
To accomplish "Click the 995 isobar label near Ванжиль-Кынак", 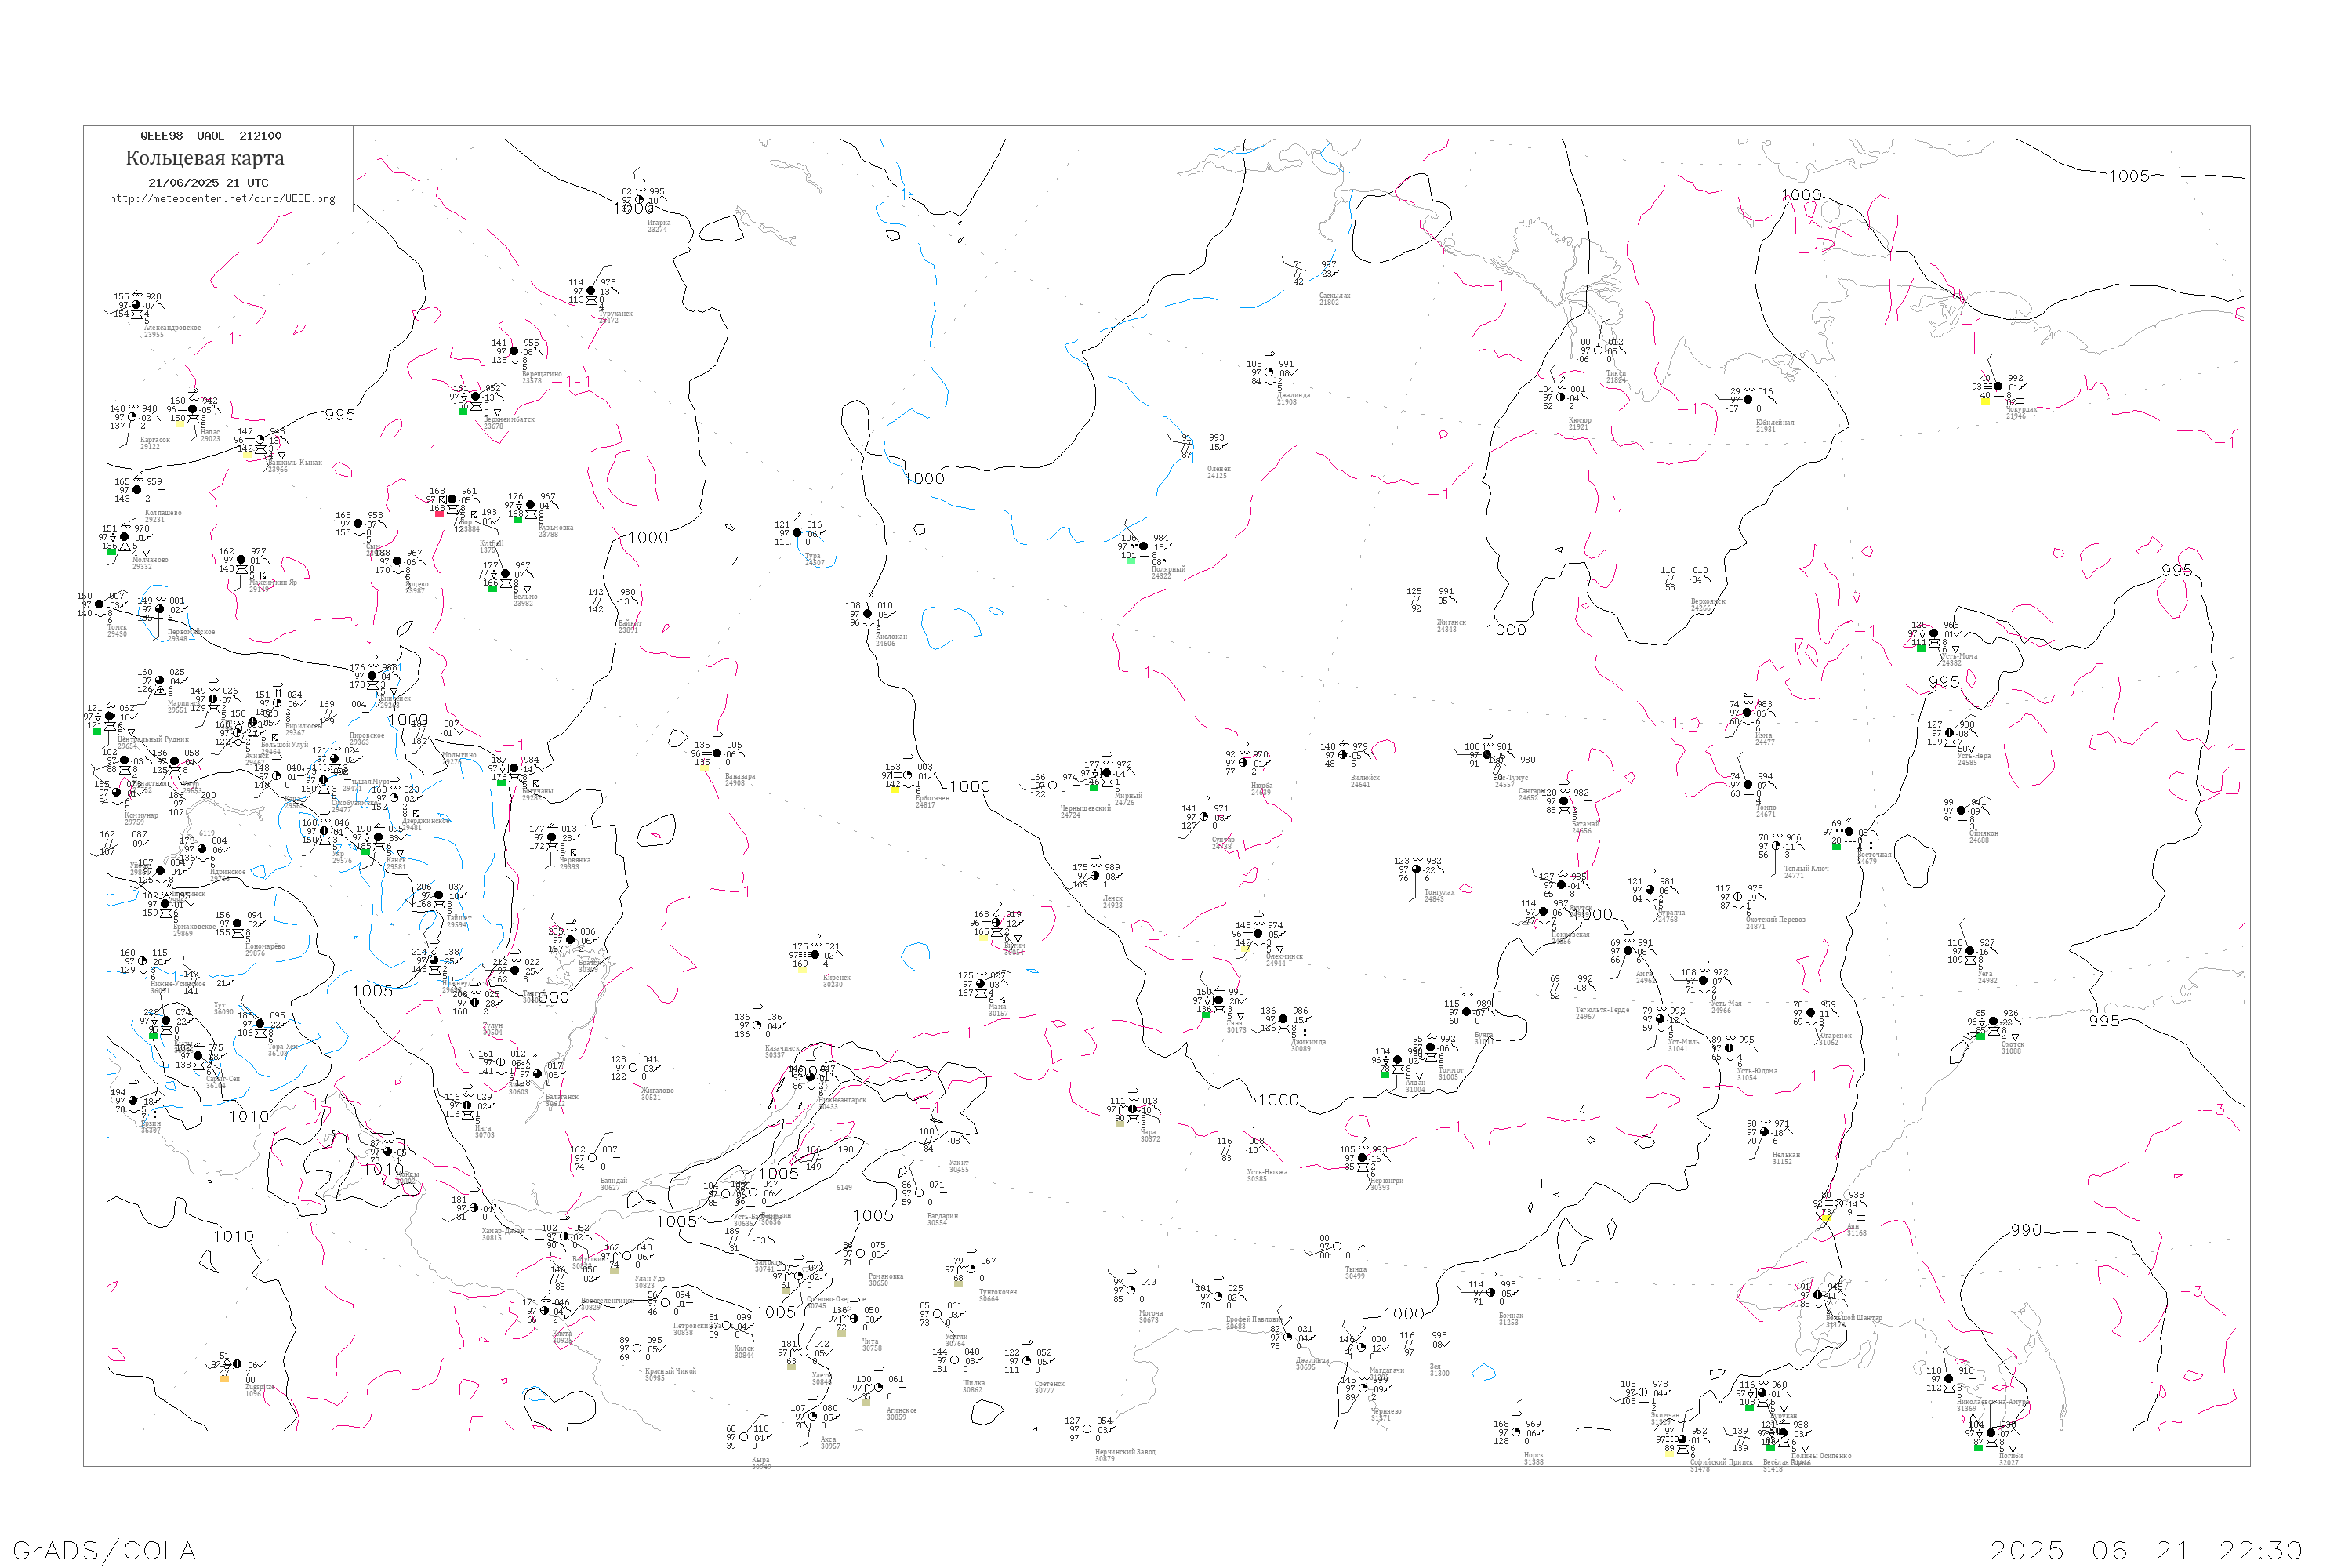I will click(x=340, y=415).
